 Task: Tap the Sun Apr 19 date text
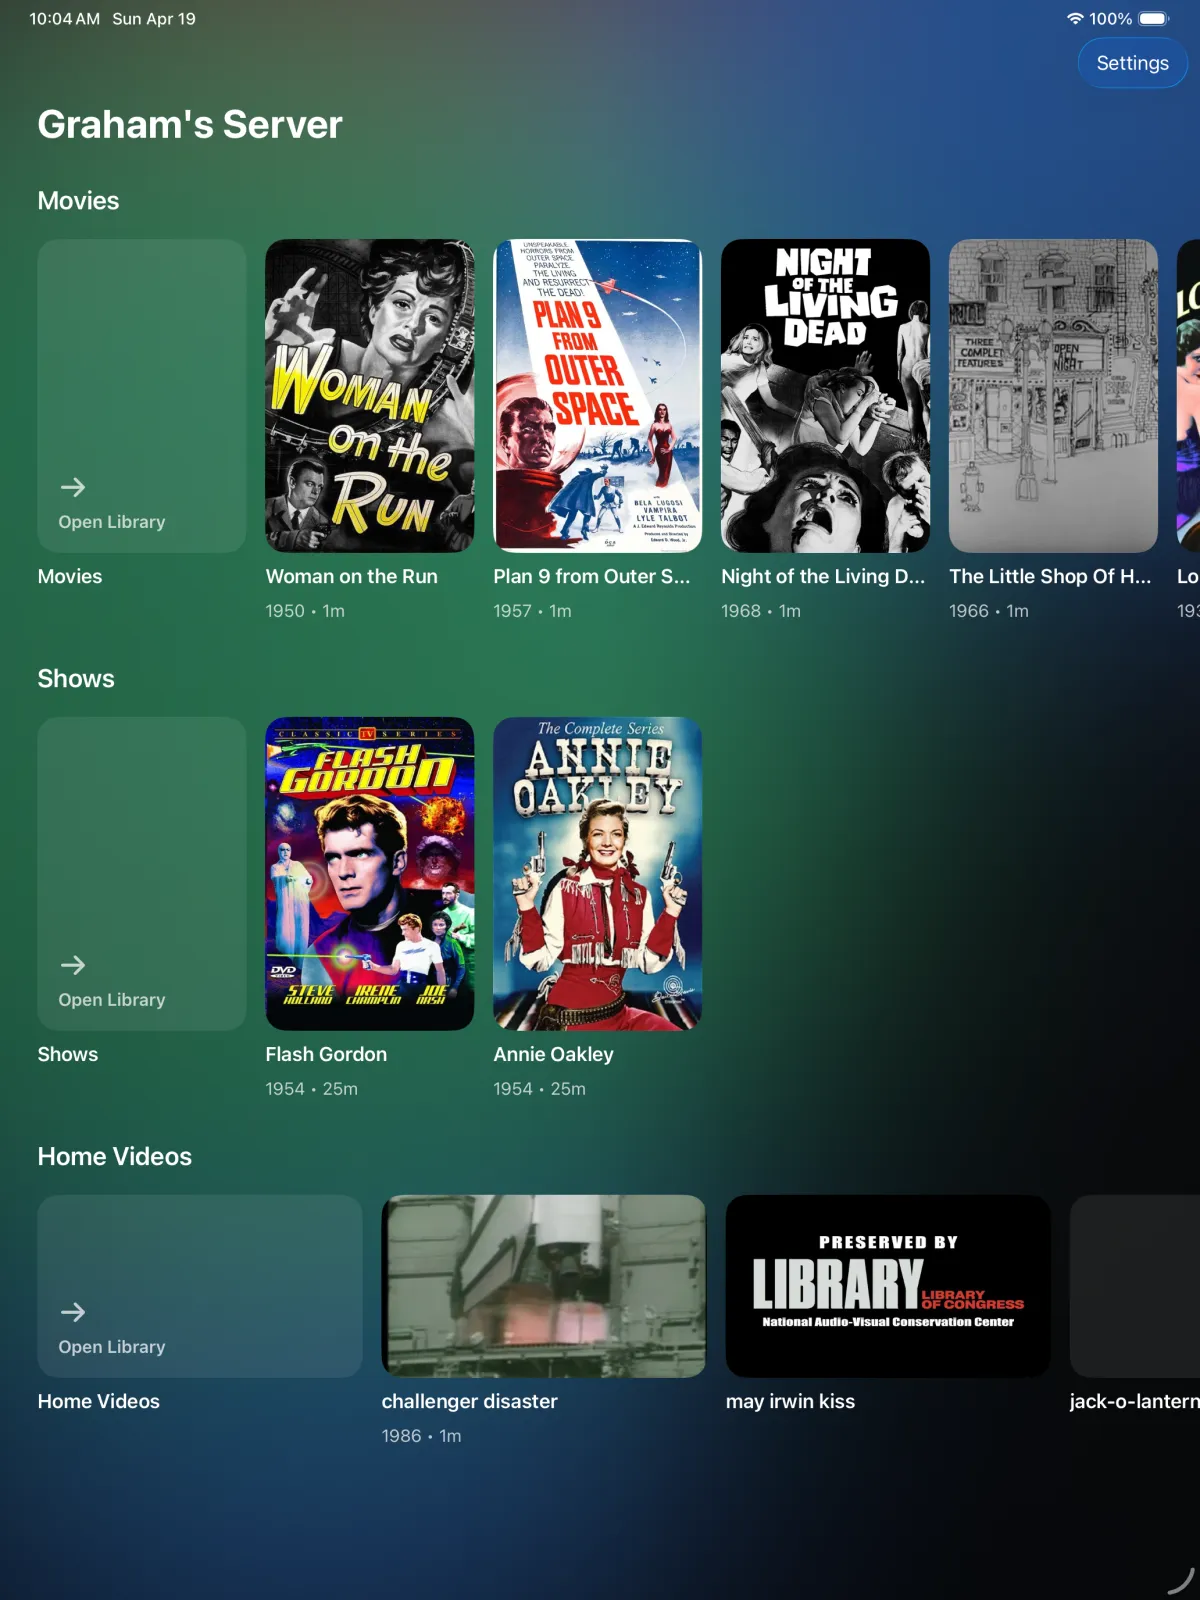point(154,19)
